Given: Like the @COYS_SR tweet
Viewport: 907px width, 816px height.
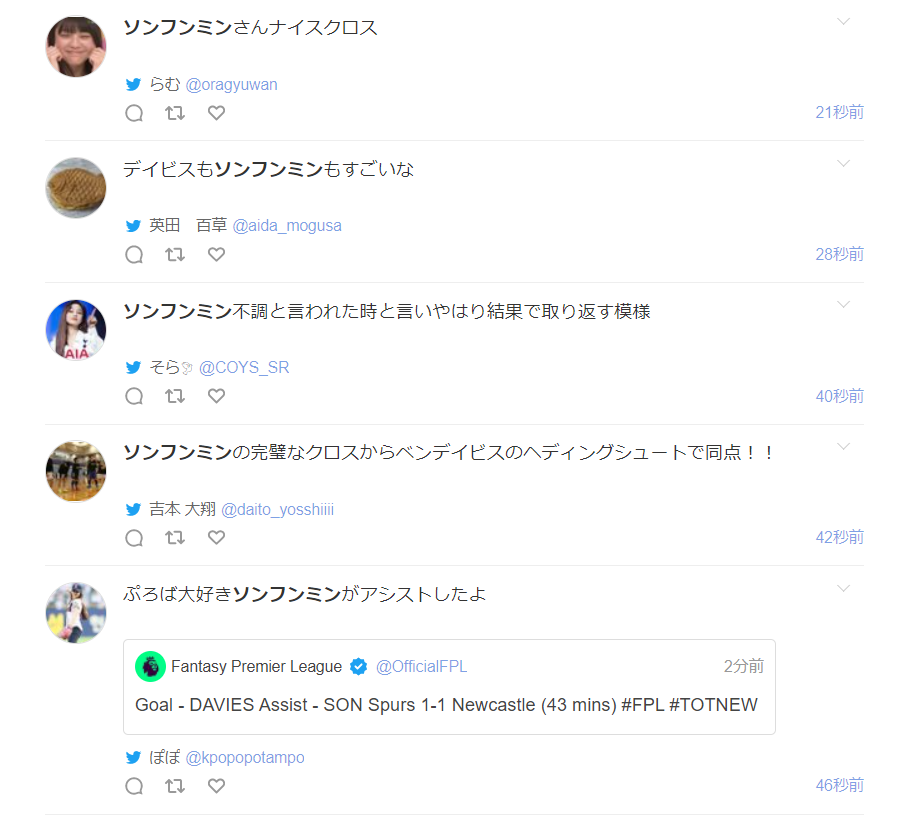Looking at the screenshot, I should tap(216, 396).
